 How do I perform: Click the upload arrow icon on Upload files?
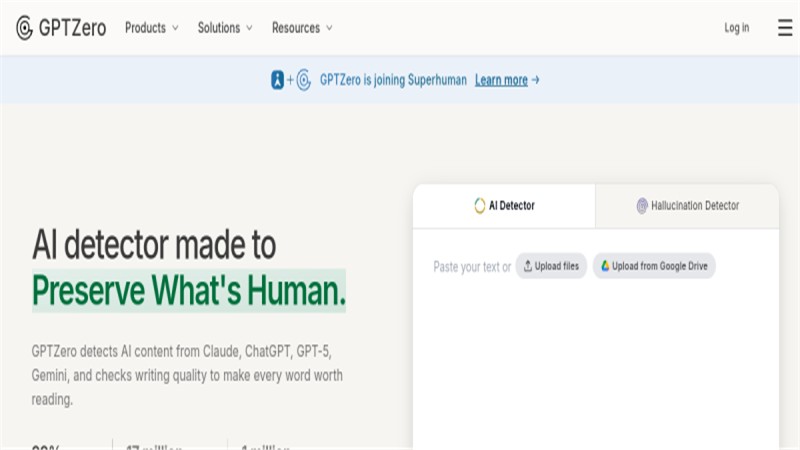coord(528,266)
